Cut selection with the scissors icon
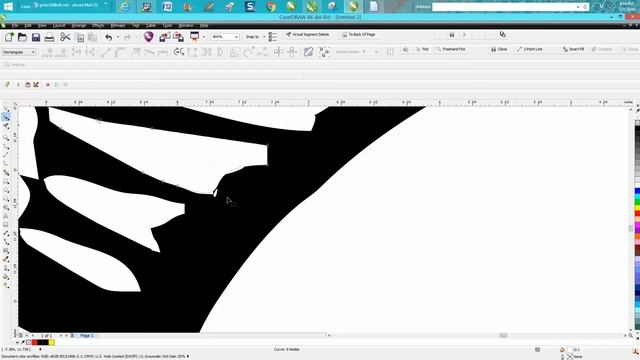The width and height of the screenshot is (640, 360). 65,37
